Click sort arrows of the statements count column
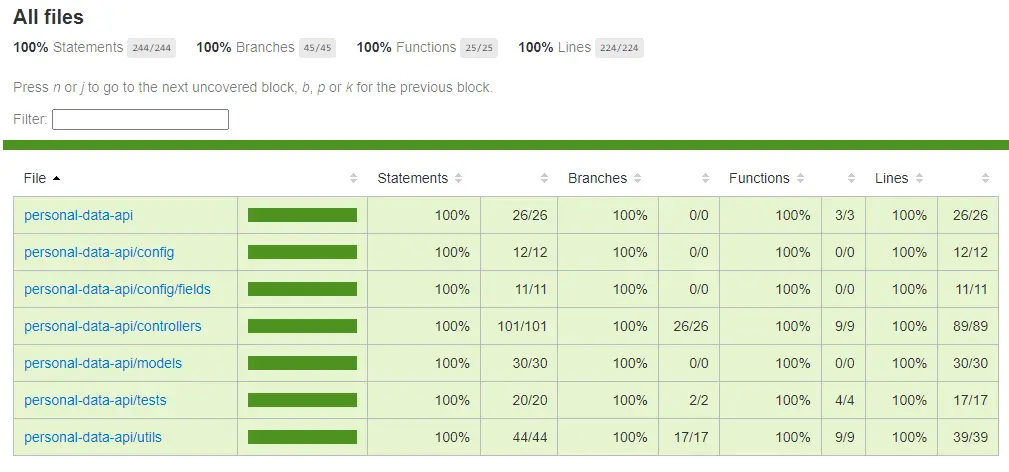Screen dimensions: 1009x472 544,178
